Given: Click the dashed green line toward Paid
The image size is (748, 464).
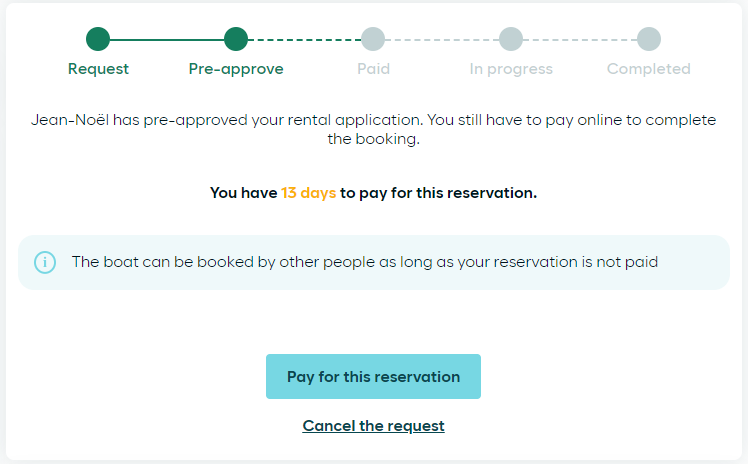Looking at the screenshot, I should point(304,40).
